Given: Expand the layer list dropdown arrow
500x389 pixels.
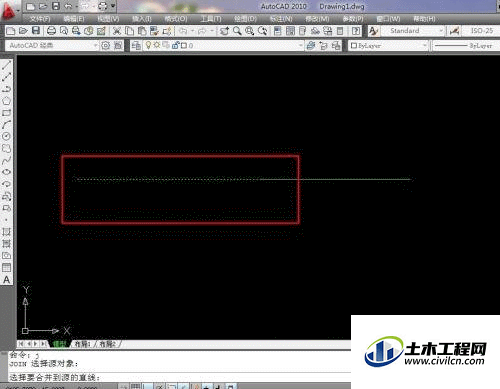Looking at the screenshot, I should (x=300, y=45).
